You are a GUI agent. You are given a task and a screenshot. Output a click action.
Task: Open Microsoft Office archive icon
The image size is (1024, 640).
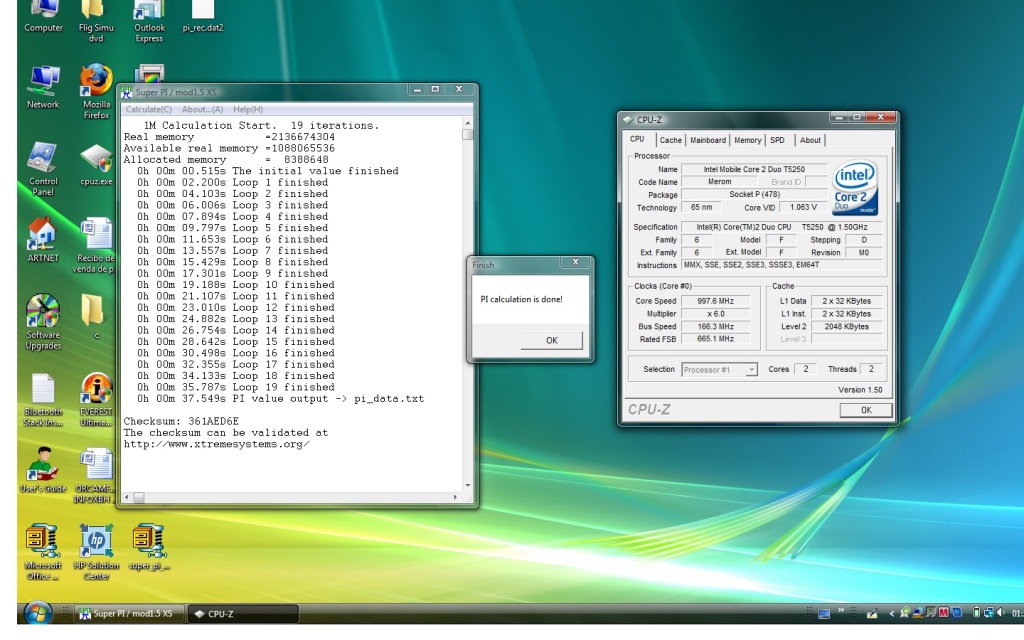[43, 552]
